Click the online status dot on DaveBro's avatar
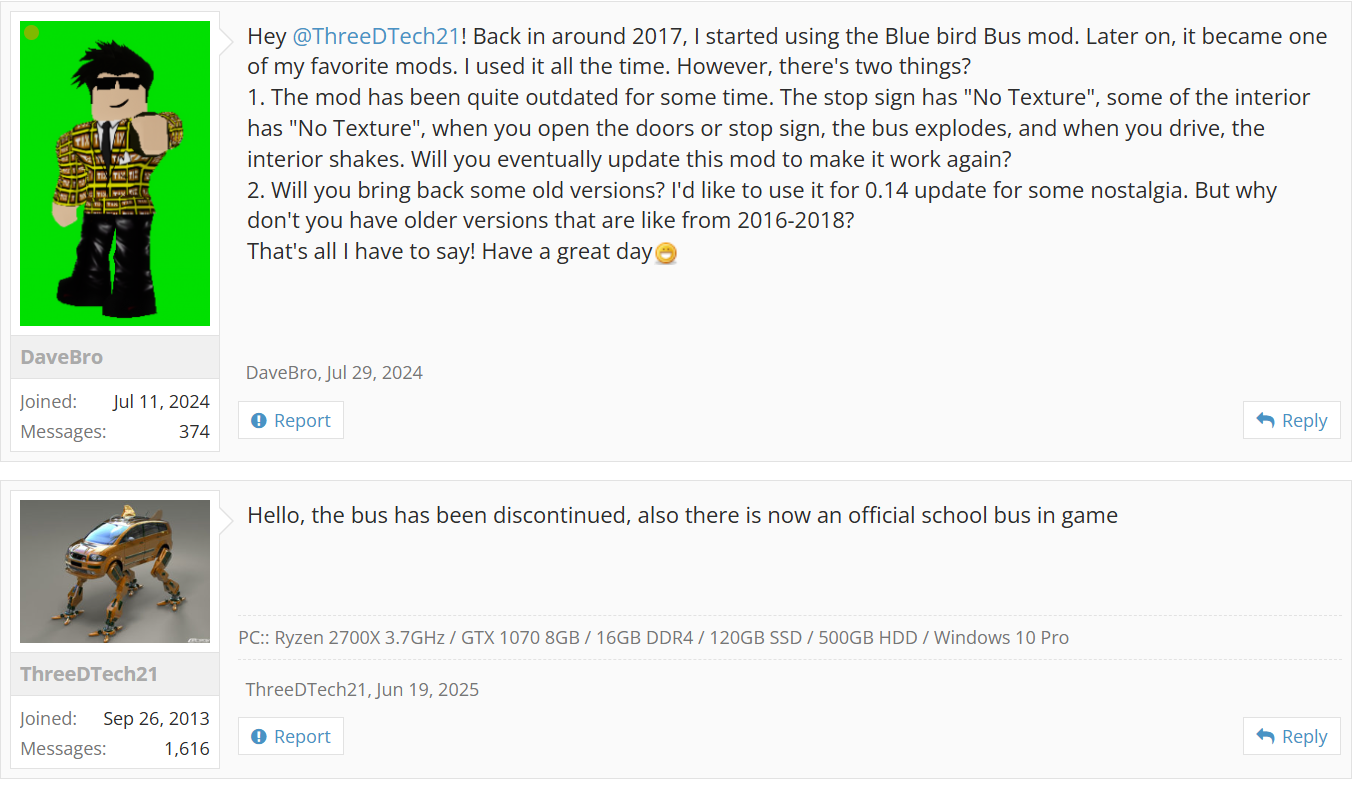 pos(32,33)
